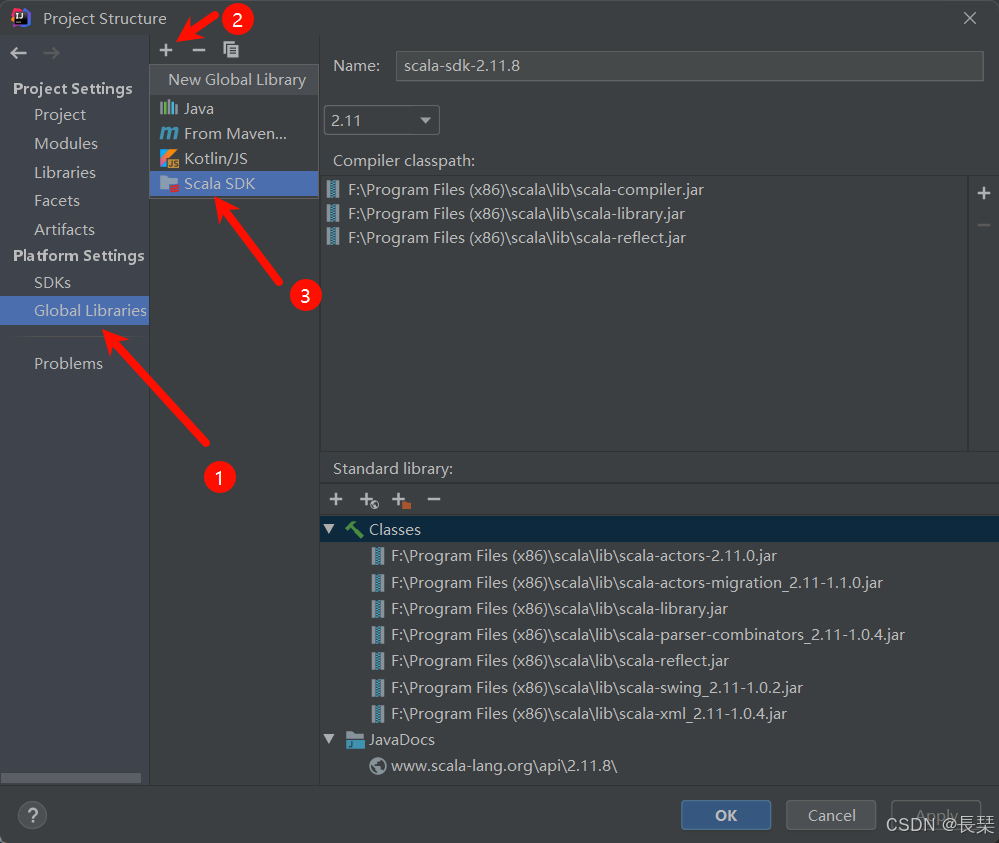This screenshot has height=843, width=999.
Task: Add a standard library root with plus
Action: point(336,500)
